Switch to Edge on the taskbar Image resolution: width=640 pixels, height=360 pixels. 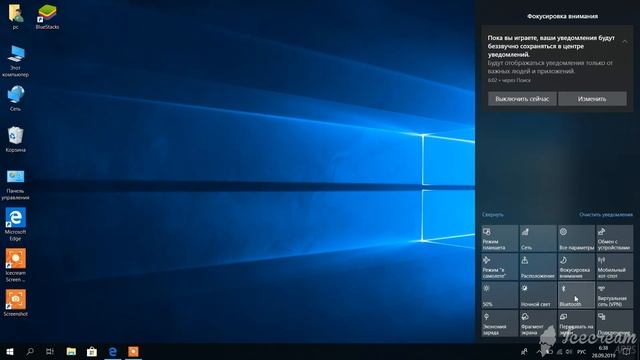113,351
